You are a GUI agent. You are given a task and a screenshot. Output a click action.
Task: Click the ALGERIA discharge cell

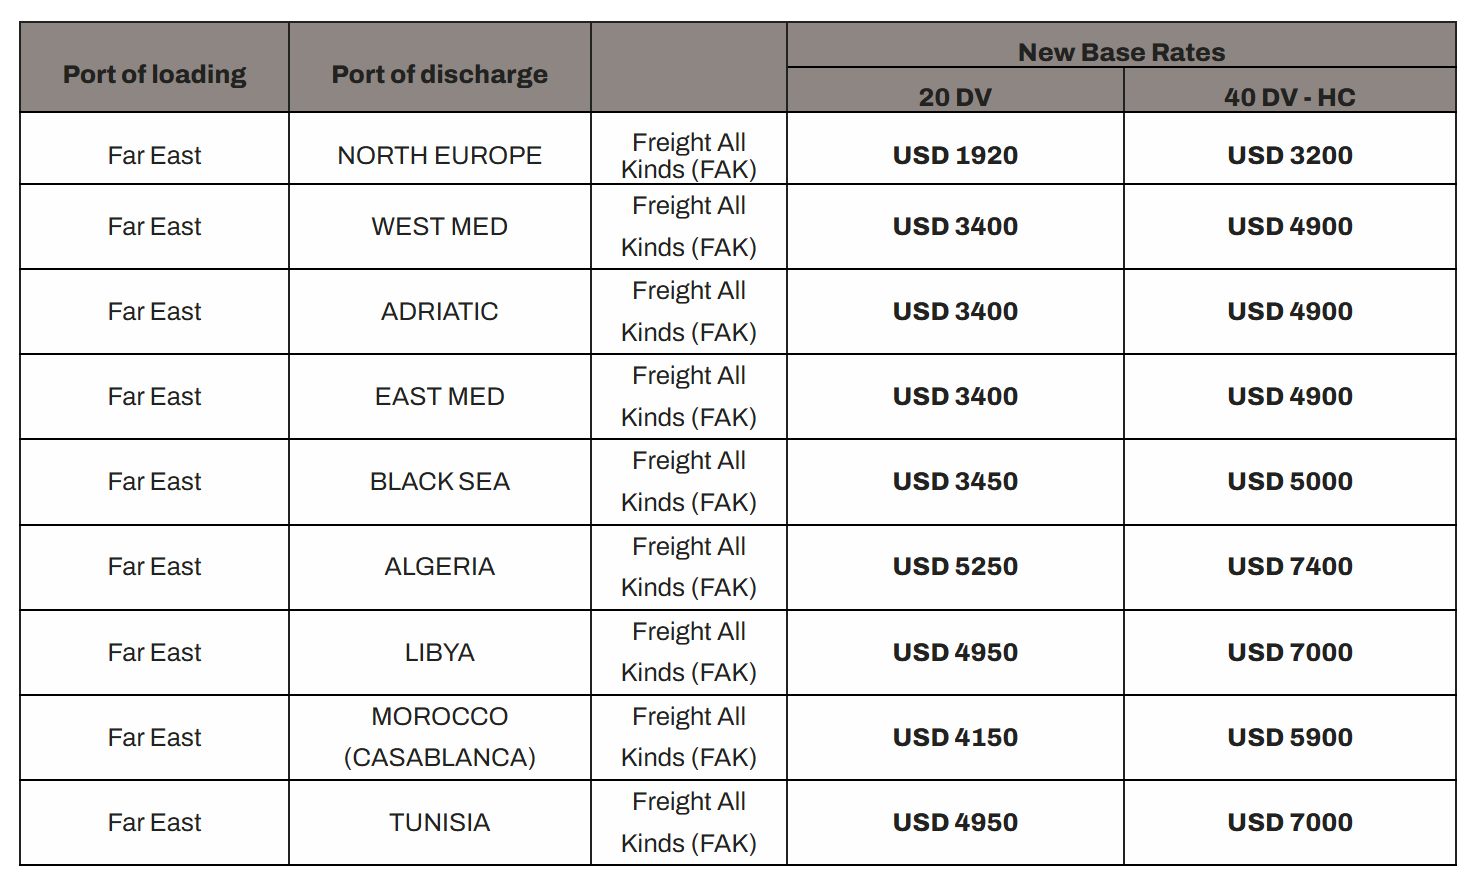[439, 567]
